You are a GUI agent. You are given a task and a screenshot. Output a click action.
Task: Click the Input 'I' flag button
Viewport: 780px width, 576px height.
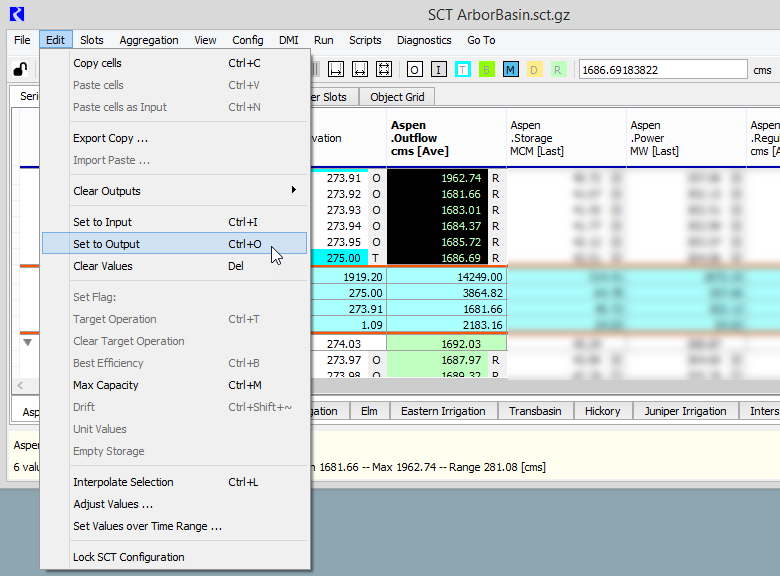coord(438,70)
